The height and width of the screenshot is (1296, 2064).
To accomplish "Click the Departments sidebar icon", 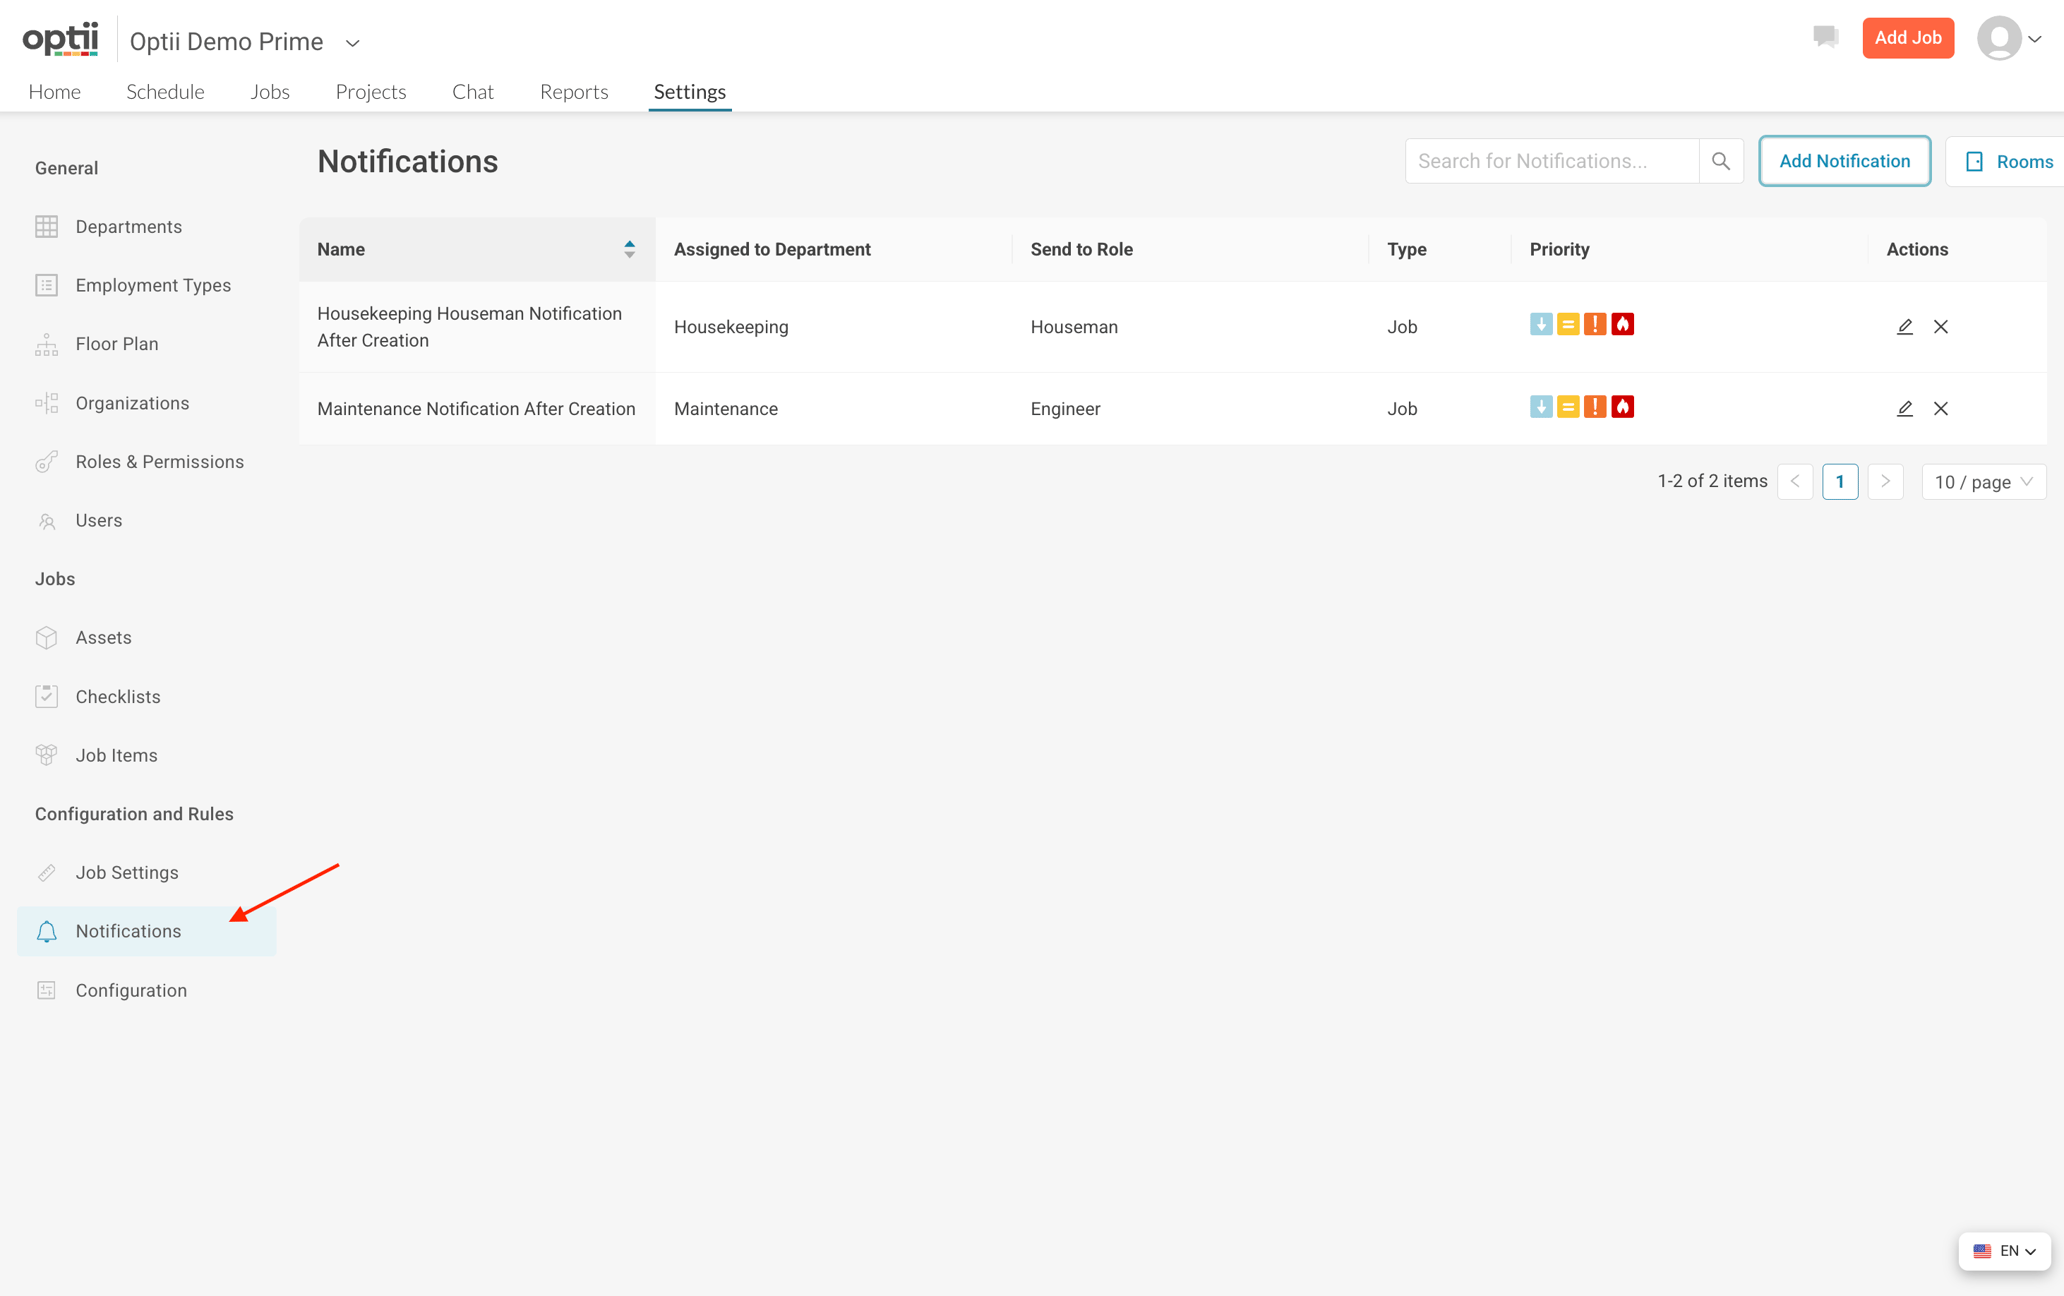I will (47, 227).
